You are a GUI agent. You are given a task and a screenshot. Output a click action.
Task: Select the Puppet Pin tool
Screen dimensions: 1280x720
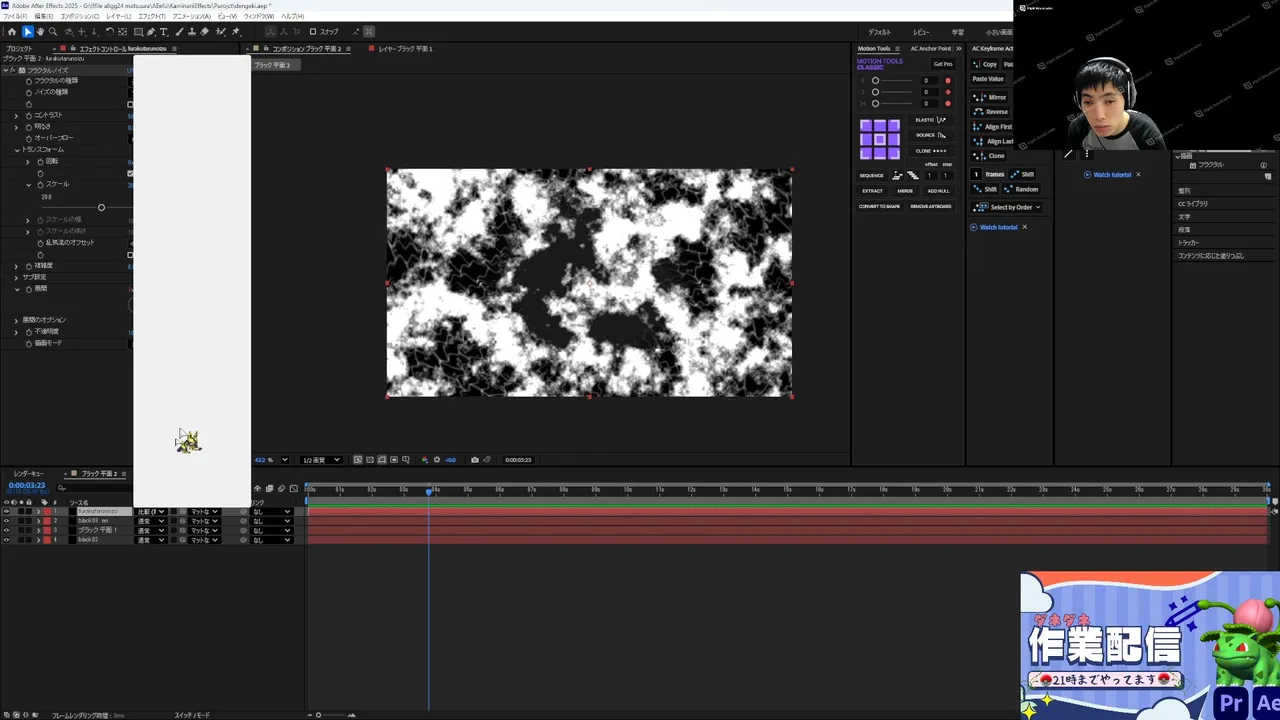235,32
